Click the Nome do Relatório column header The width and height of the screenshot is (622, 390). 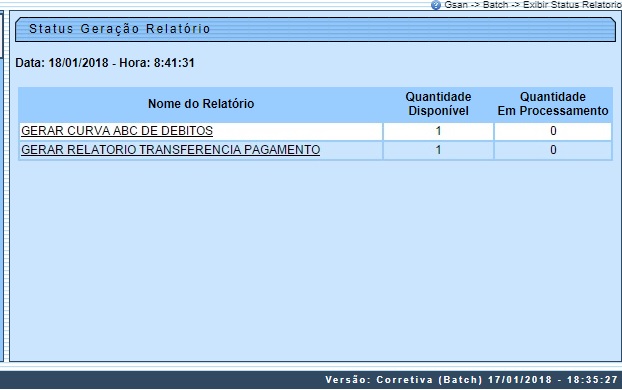point(201,104)
